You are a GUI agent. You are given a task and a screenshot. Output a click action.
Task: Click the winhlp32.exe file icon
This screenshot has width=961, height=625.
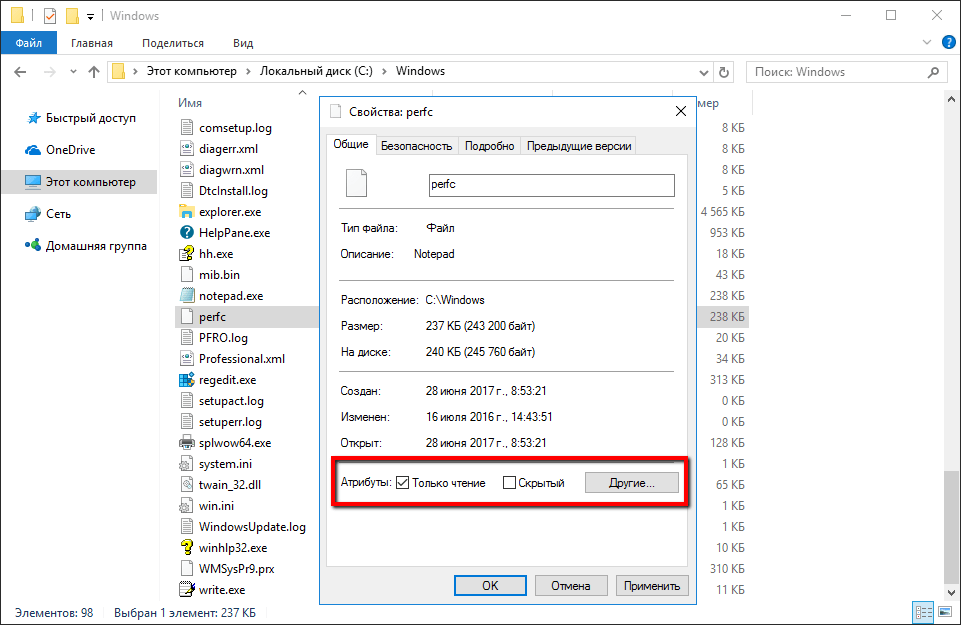(190, 547)
